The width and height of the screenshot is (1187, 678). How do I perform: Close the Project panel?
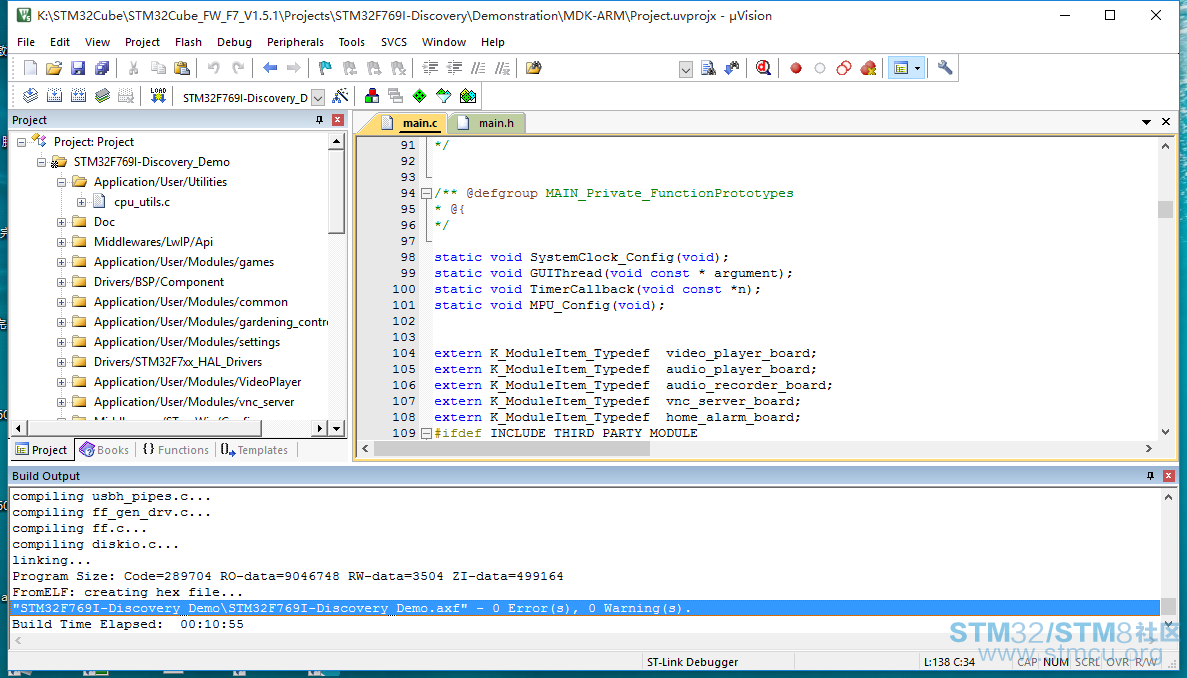point(338,120)
